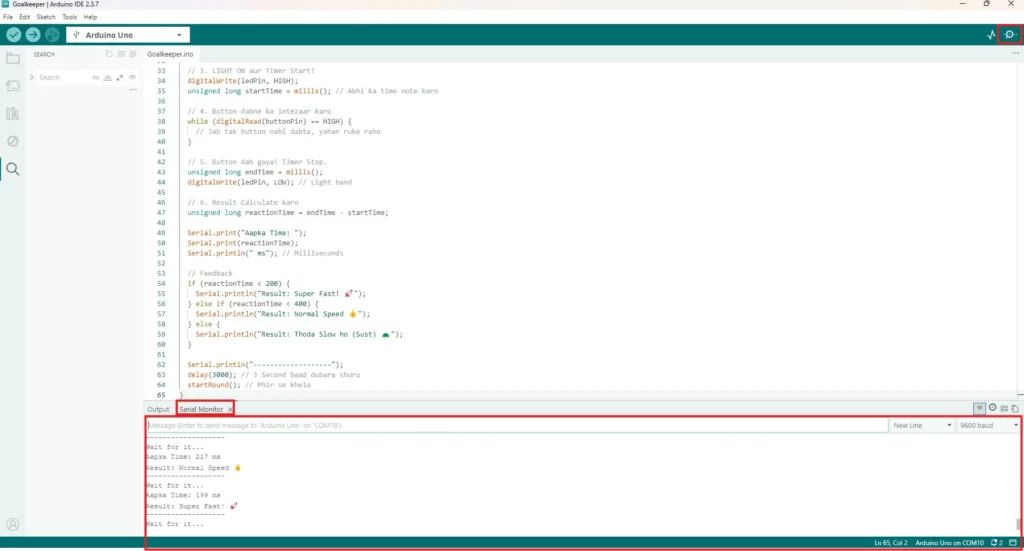
Task: Open the Library Manager sidebar icon
Action: pyautogui.click(x=13, y=114)
